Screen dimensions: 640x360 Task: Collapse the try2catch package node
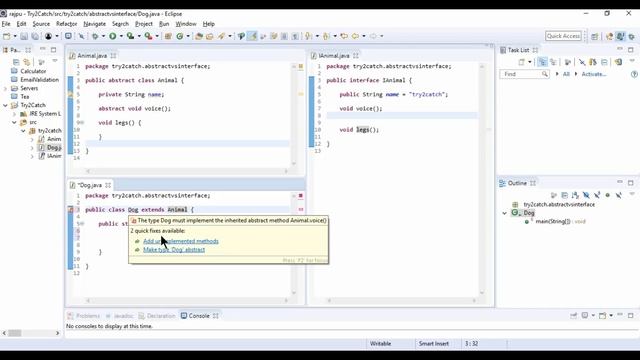click(23, 131)
